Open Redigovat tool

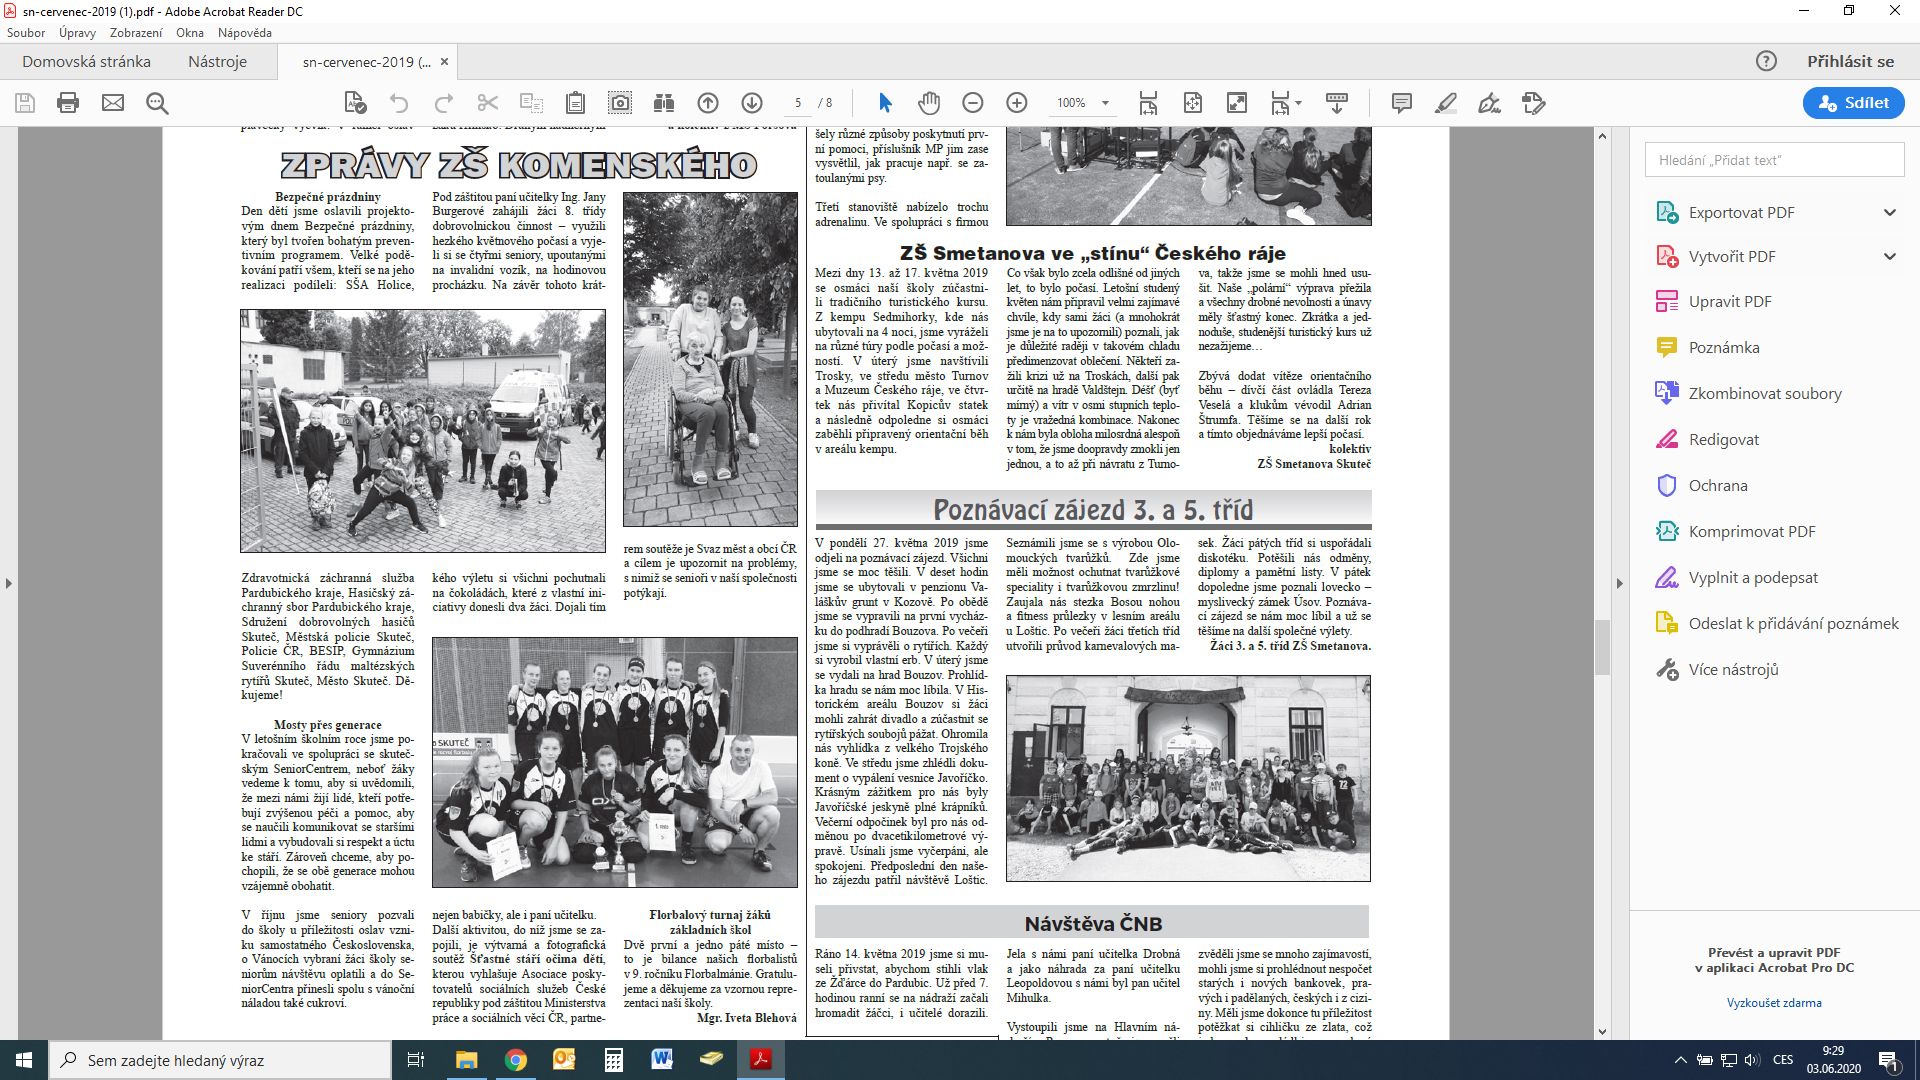tap(1708, 439)
